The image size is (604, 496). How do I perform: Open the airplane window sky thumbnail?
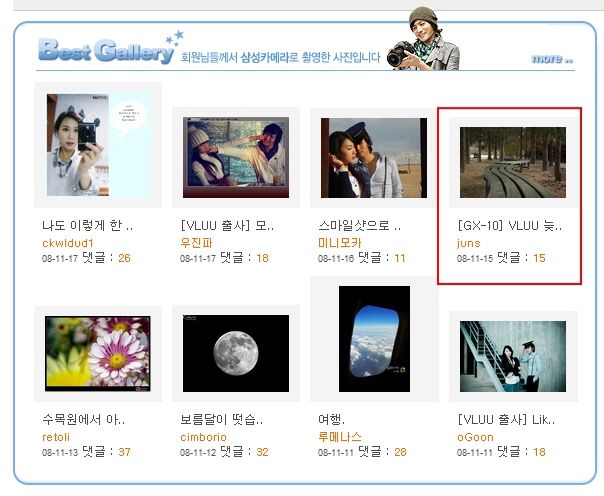click(374, 339)
